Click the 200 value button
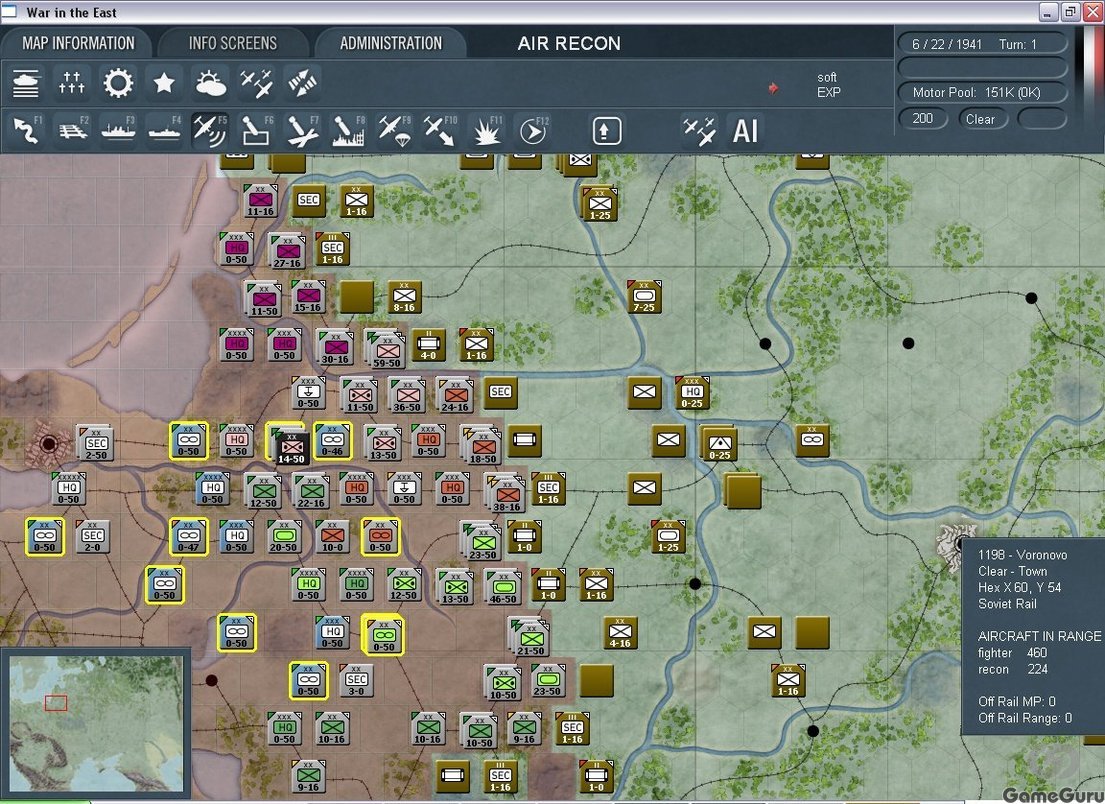Image resolution: width=1105 pixels, height=804 pixels. click(922, 118)
